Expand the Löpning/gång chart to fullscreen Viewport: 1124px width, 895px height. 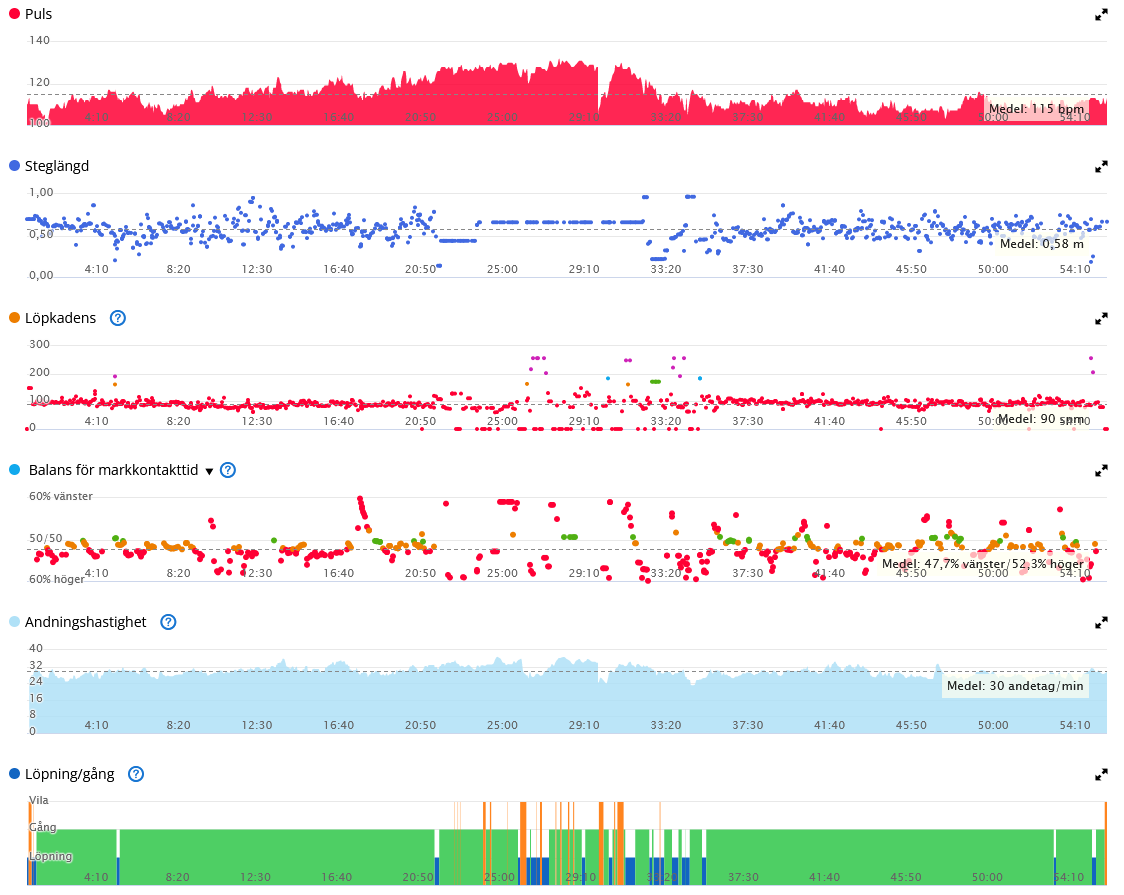(x=1101, y=775)
